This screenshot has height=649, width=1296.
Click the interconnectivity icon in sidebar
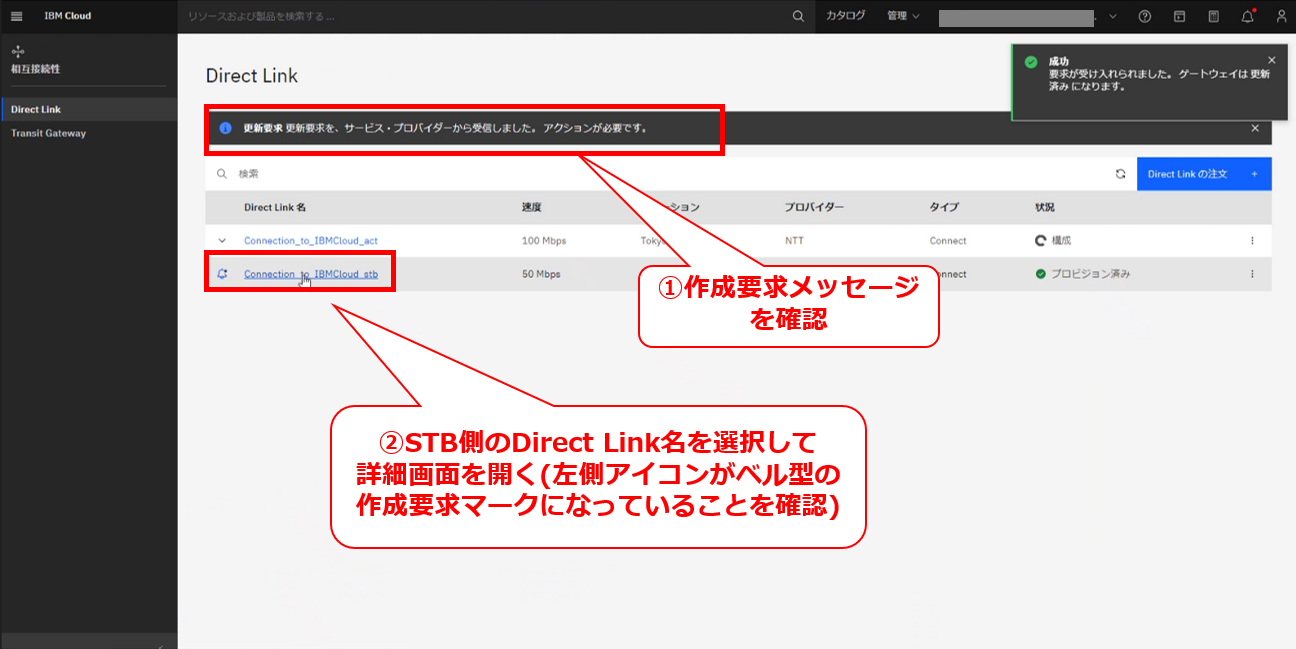(17, 51)
